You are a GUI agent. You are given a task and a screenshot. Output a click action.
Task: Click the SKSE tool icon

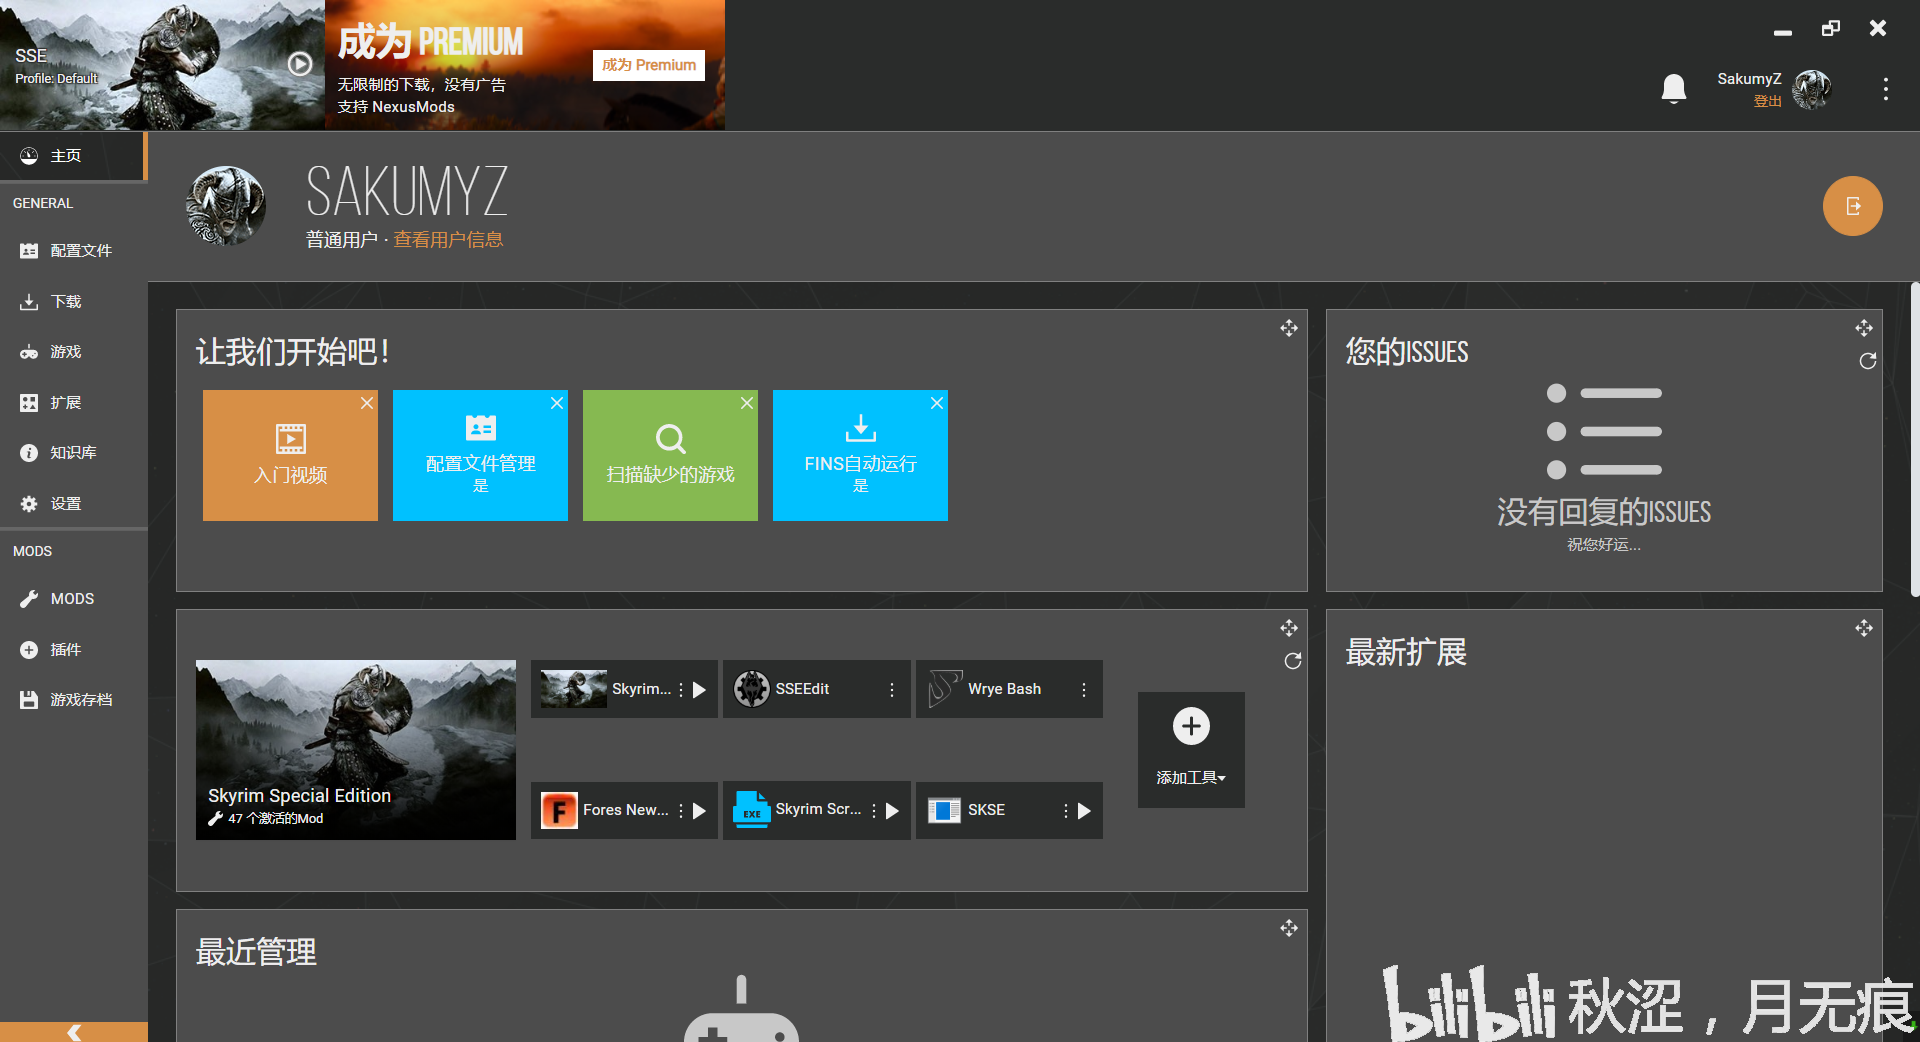[x=945, y=810]
